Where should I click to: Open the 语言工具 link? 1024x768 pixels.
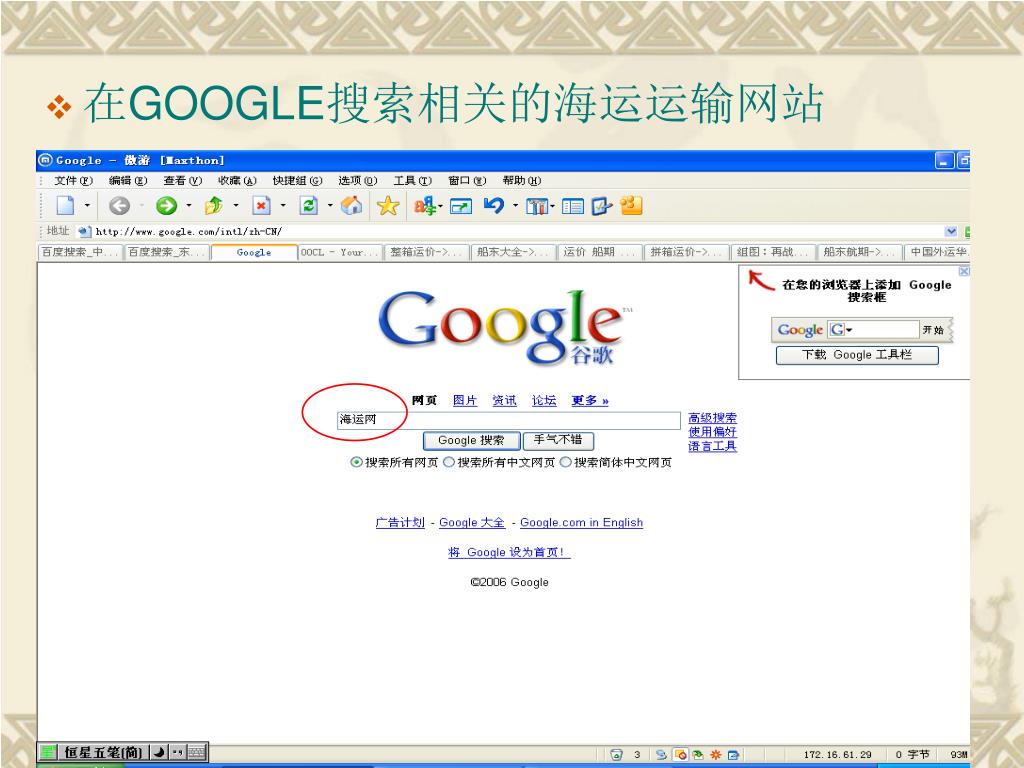712,447
